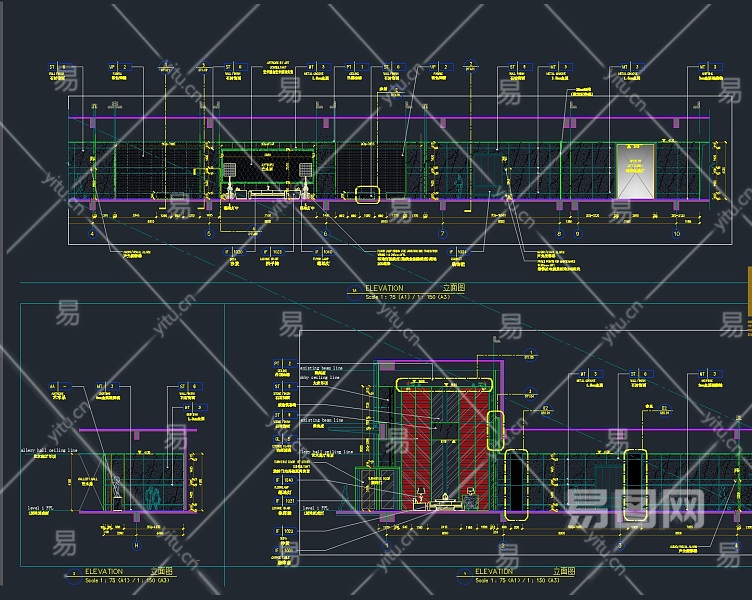Click the yellow rounded band above the red panels

point(444,385)
